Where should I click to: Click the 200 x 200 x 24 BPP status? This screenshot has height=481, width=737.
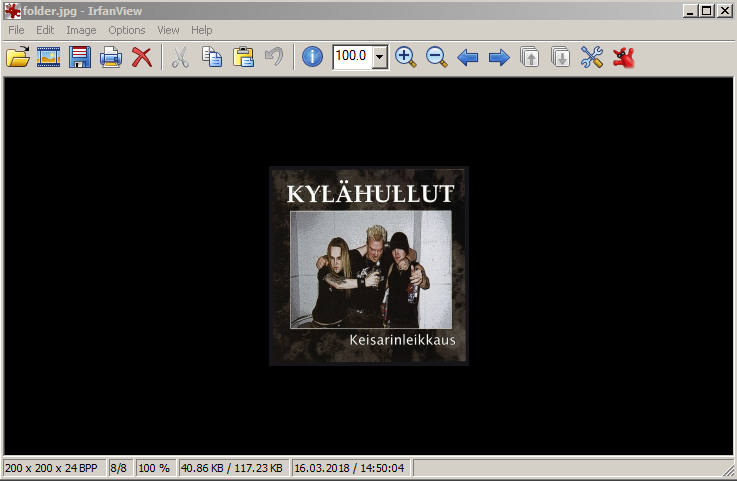coord(55,468)
